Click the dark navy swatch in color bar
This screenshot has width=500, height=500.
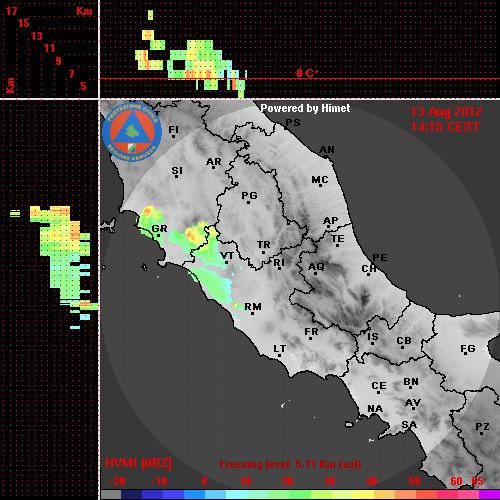tap(131, 495)
